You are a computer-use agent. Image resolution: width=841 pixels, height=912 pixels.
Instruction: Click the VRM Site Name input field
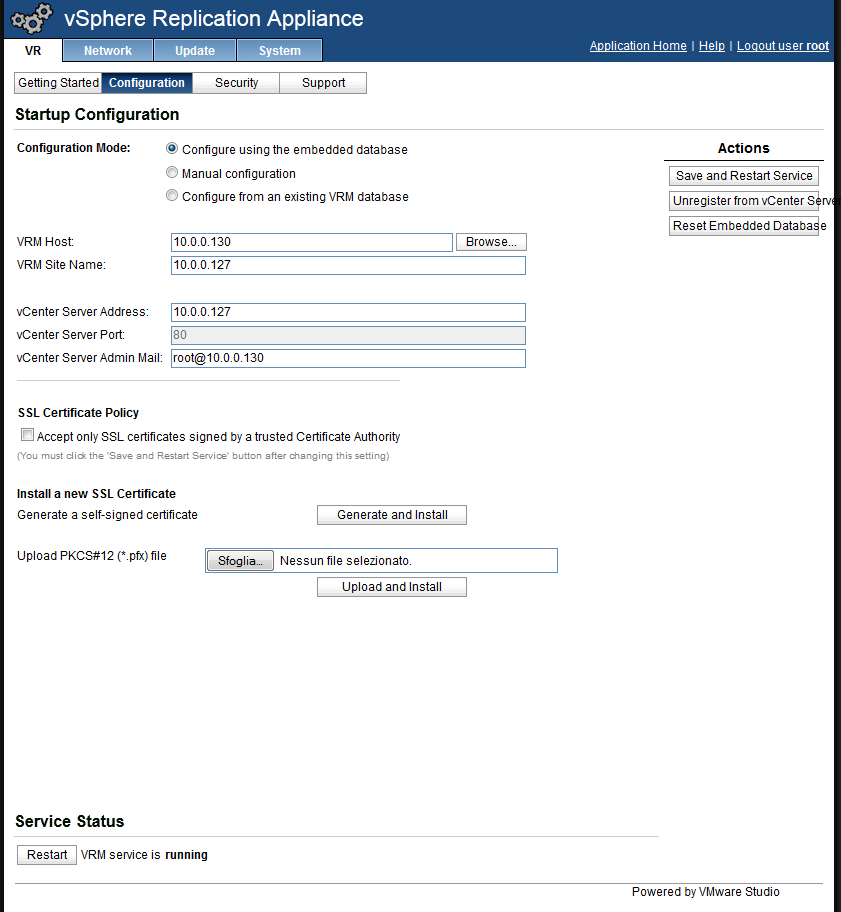(346, 265)
